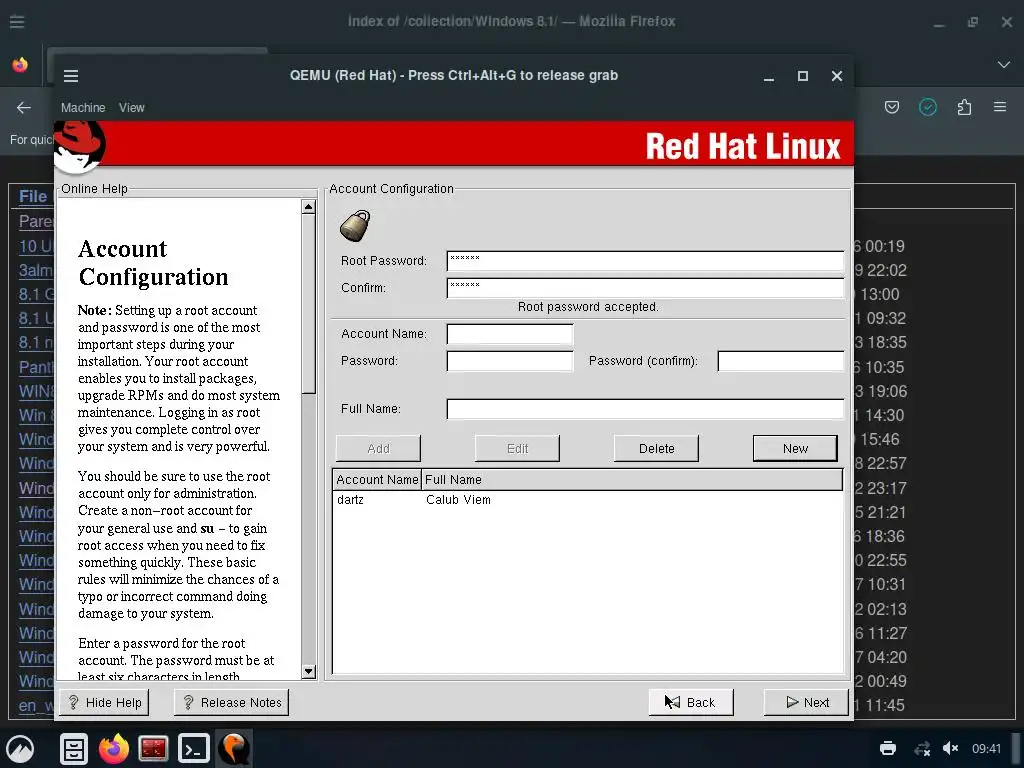Click the Firefox logo icon beside tabs
Viewport: 1024px width, 768px height.
(x=20, y=65)
